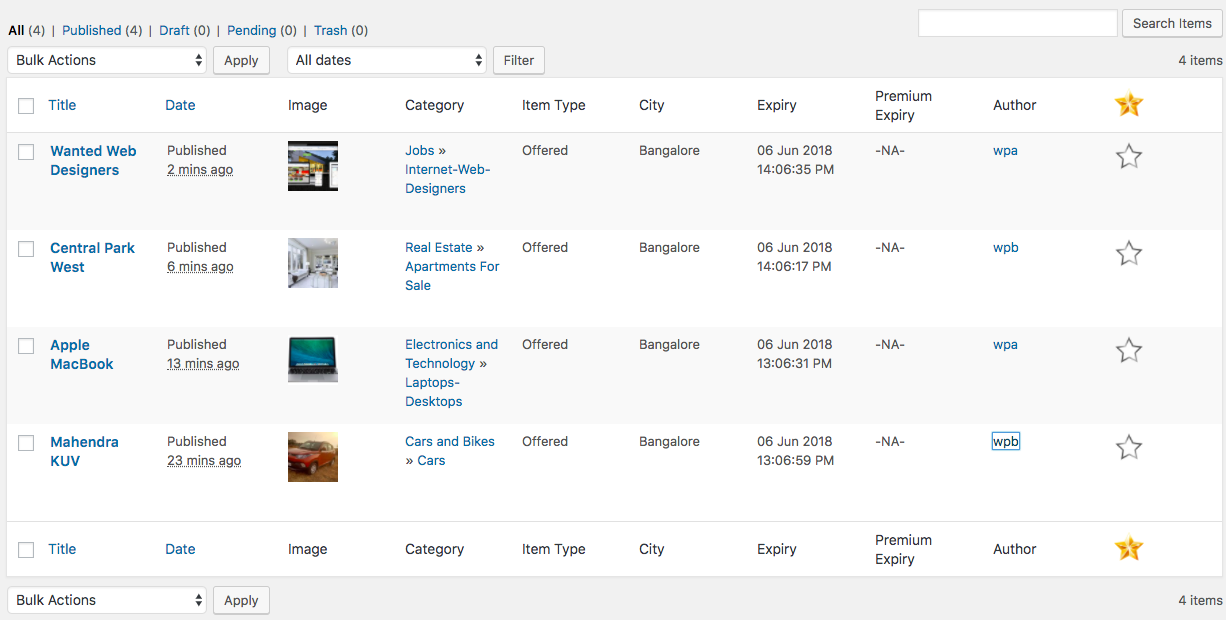Show the Trash items view
This screenshot has width=1226, height=620.
(x=330, y=31)
